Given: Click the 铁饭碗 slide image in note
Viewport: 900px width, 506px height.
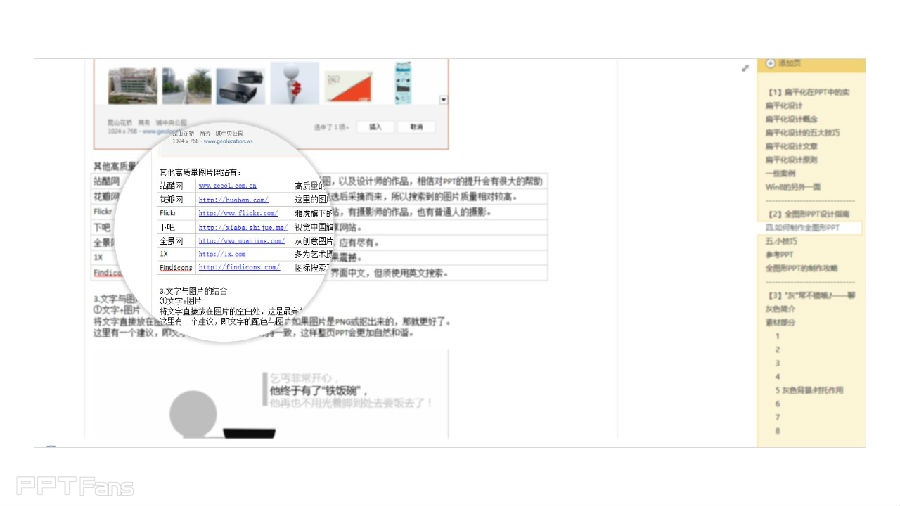Looking at the screenshot, I should tap(270, 394).
